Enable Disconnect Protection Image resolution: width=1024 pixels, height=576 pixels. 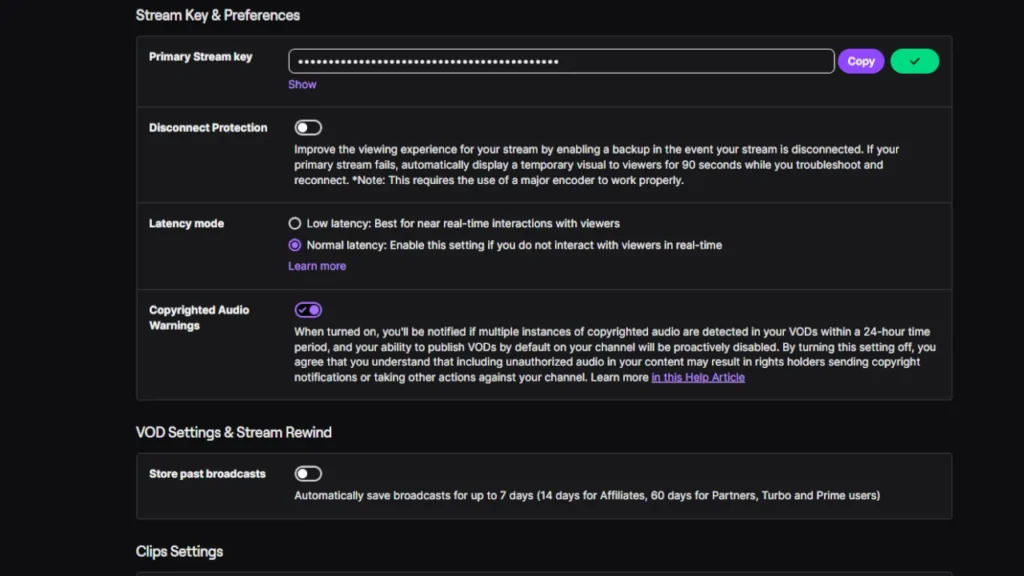[308, 127]
